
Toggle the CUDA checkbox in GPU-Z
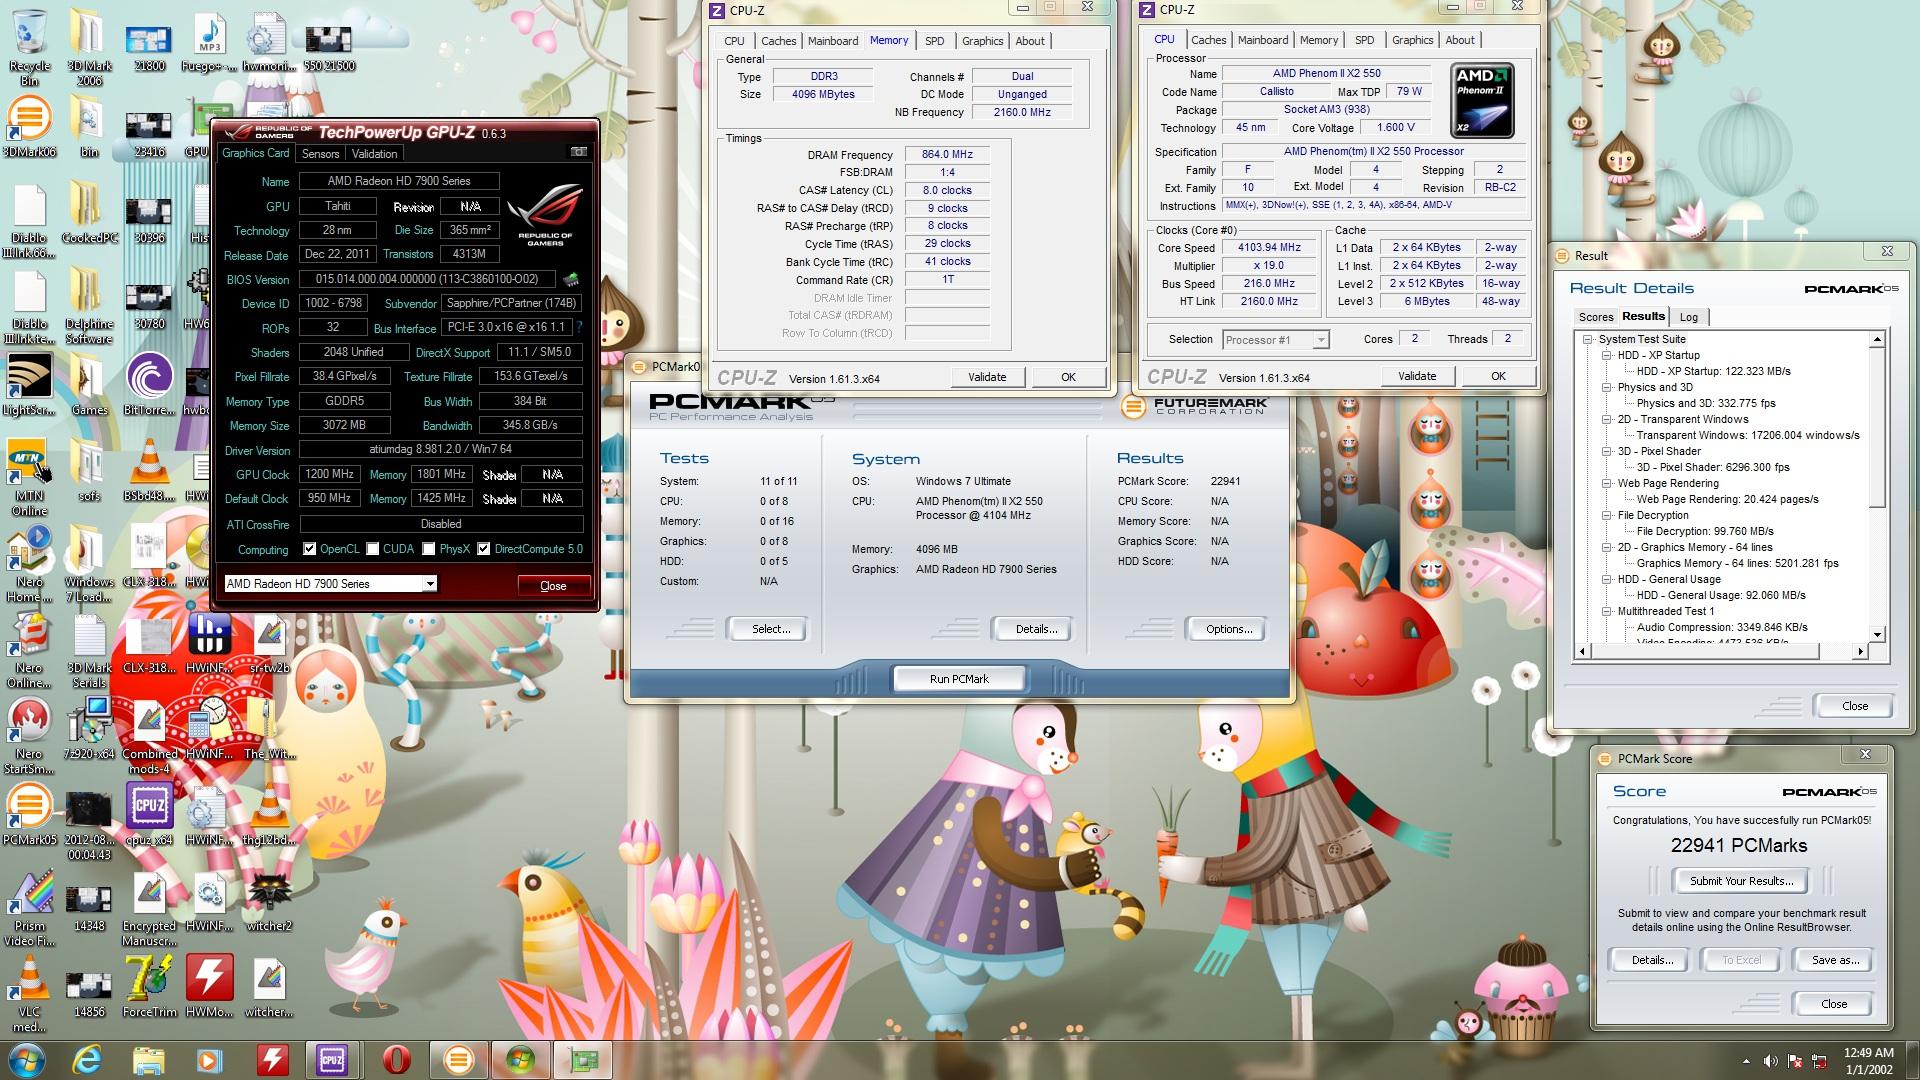click(373, 549)
